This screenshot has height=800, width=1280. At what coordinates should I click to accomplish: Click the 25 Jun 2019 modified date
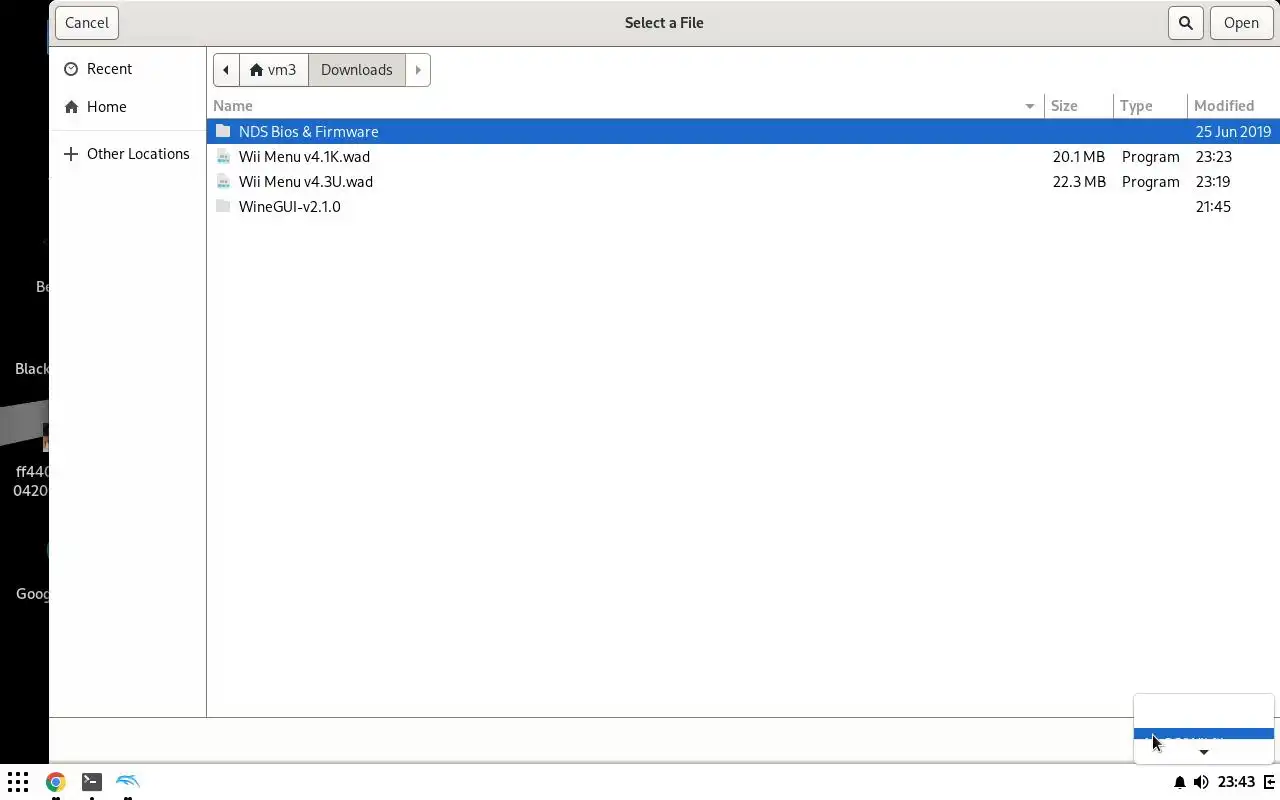[x=1233, y=132]
